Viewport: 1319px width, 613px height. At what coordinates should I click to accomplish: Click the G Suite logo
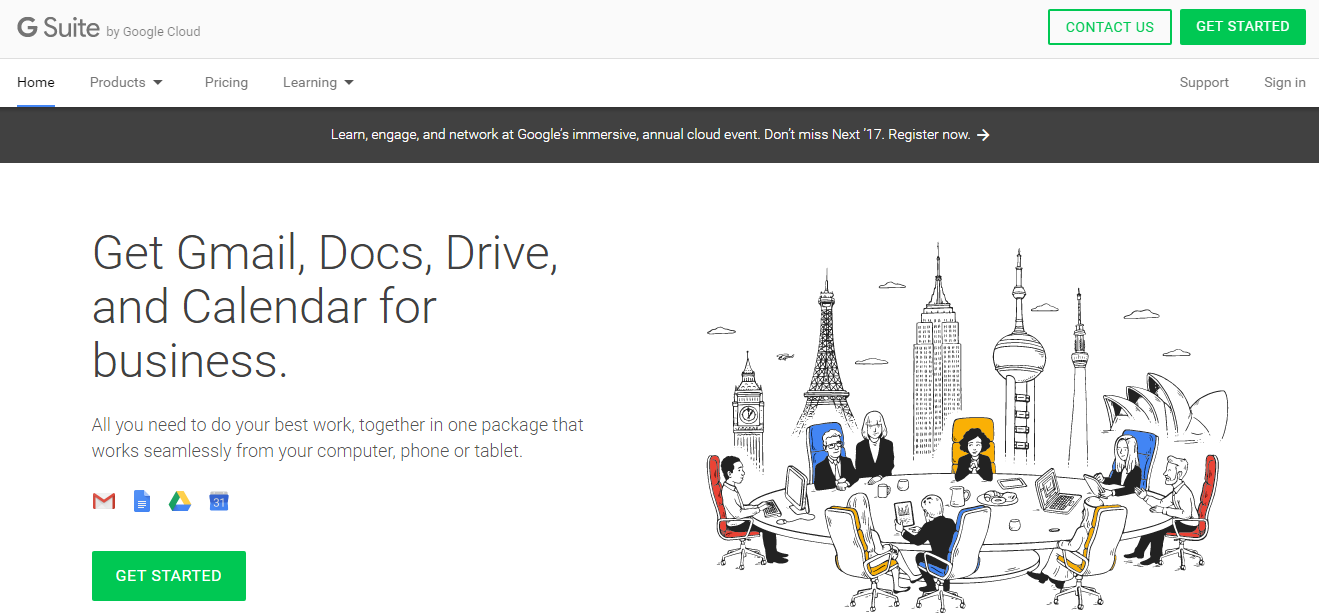(58, 28)
